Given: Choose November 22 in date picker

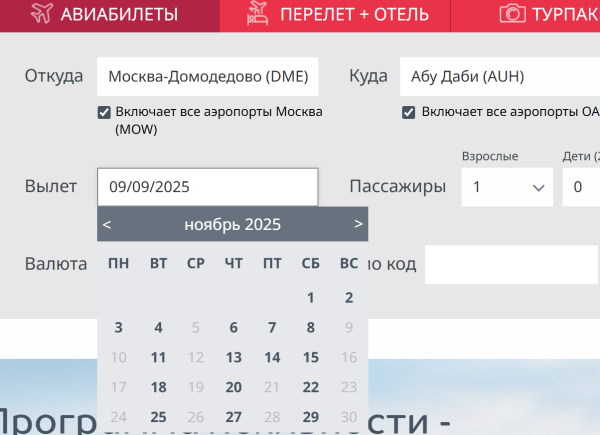Looking at the screenshot, I should (311, 387).
